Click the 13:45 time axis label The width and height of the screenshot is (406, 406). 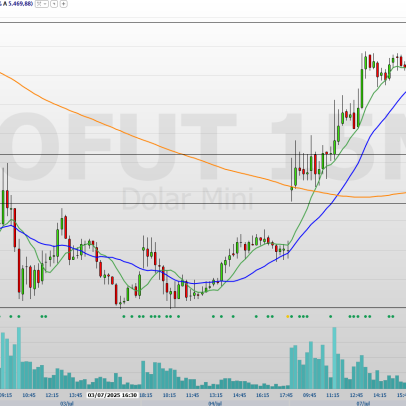[76, 395]
